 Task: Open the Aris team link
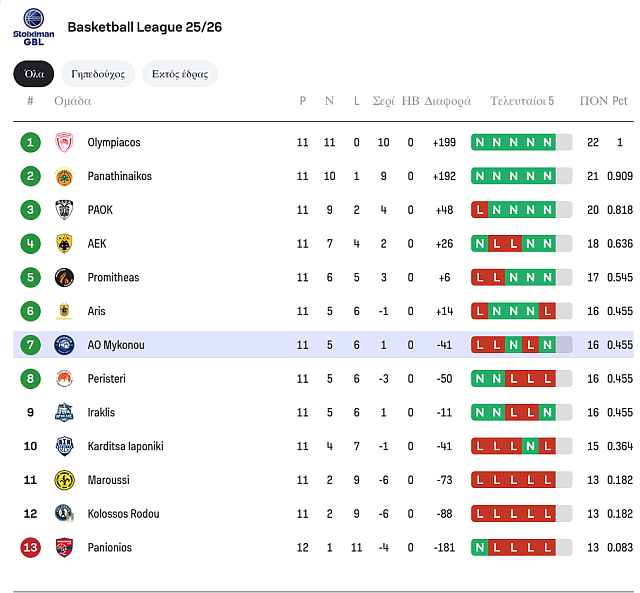[x=99, y=311]
